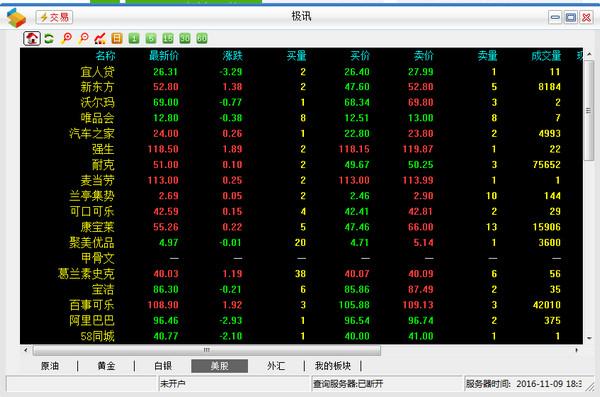The image size is (600, 397).
Task: Open the 交易 trading button
Action: pyautogui.click(x=54, y=17)
